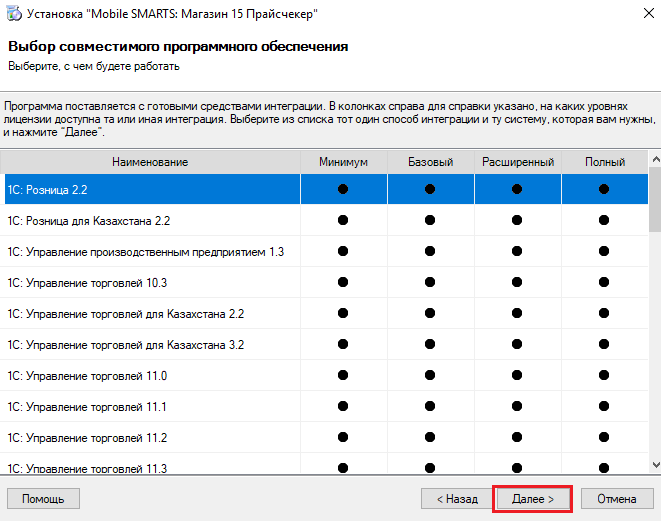661x521 pixels.
Task: Click the list scrollbar down arrow
Action: point(656,465)
